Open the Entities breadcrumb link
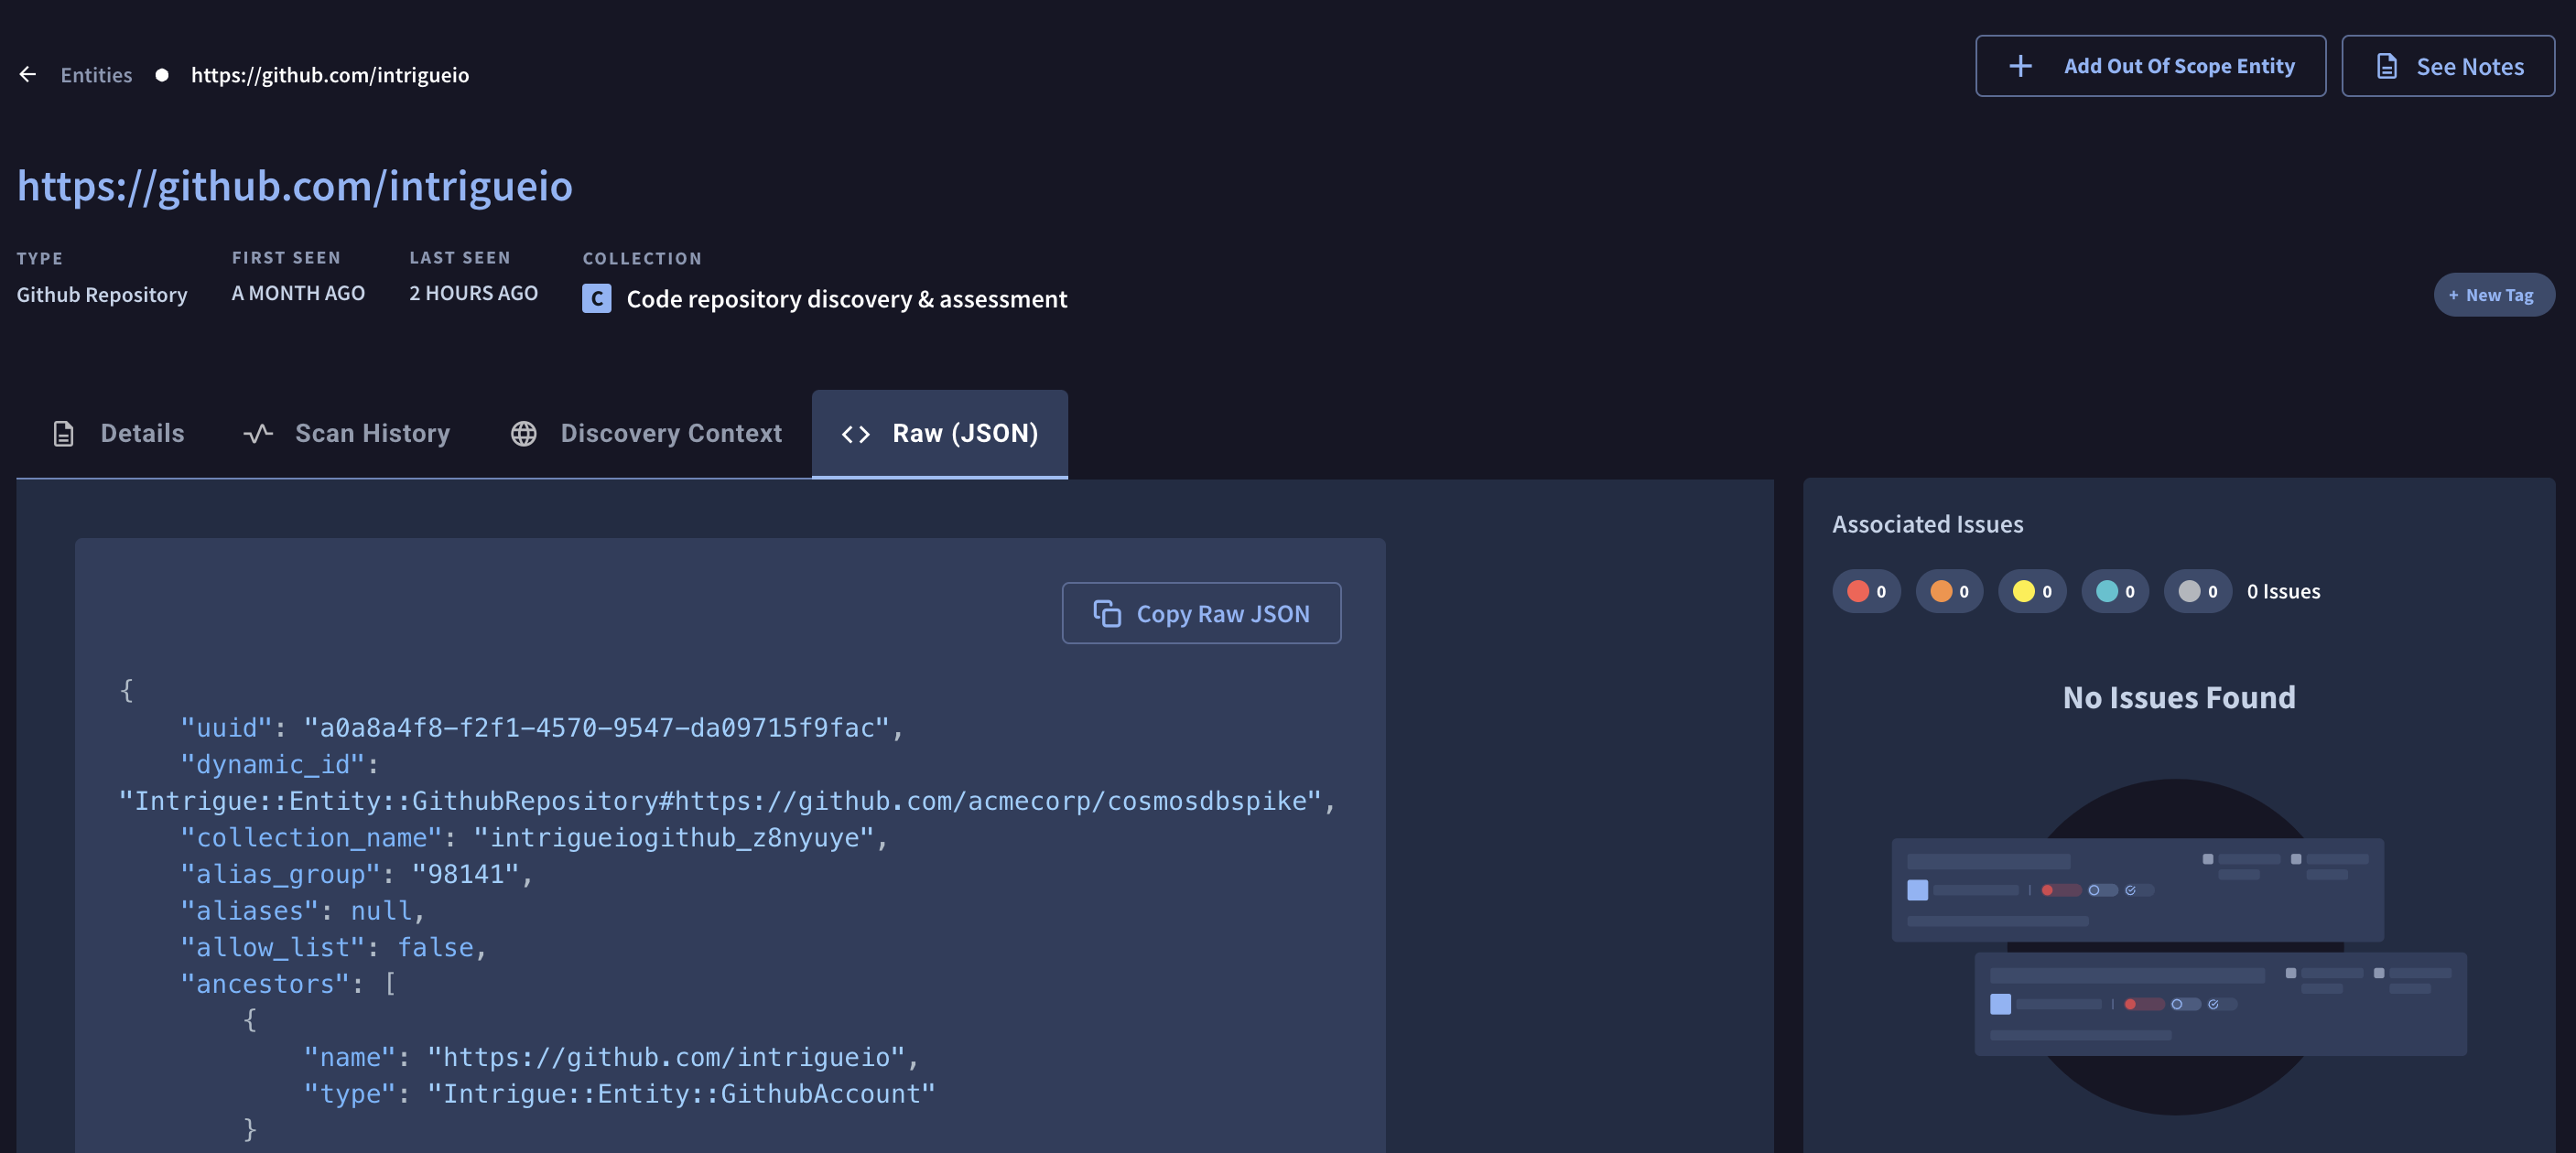2576x1153 pixels. (x=96, y=75)
